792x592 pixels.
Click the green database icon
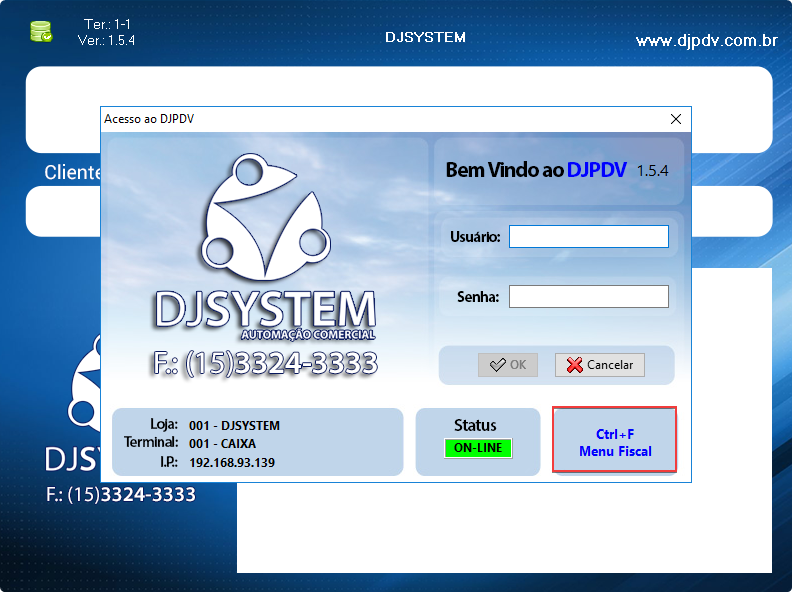pyautogui.click(x=41, y=31)
